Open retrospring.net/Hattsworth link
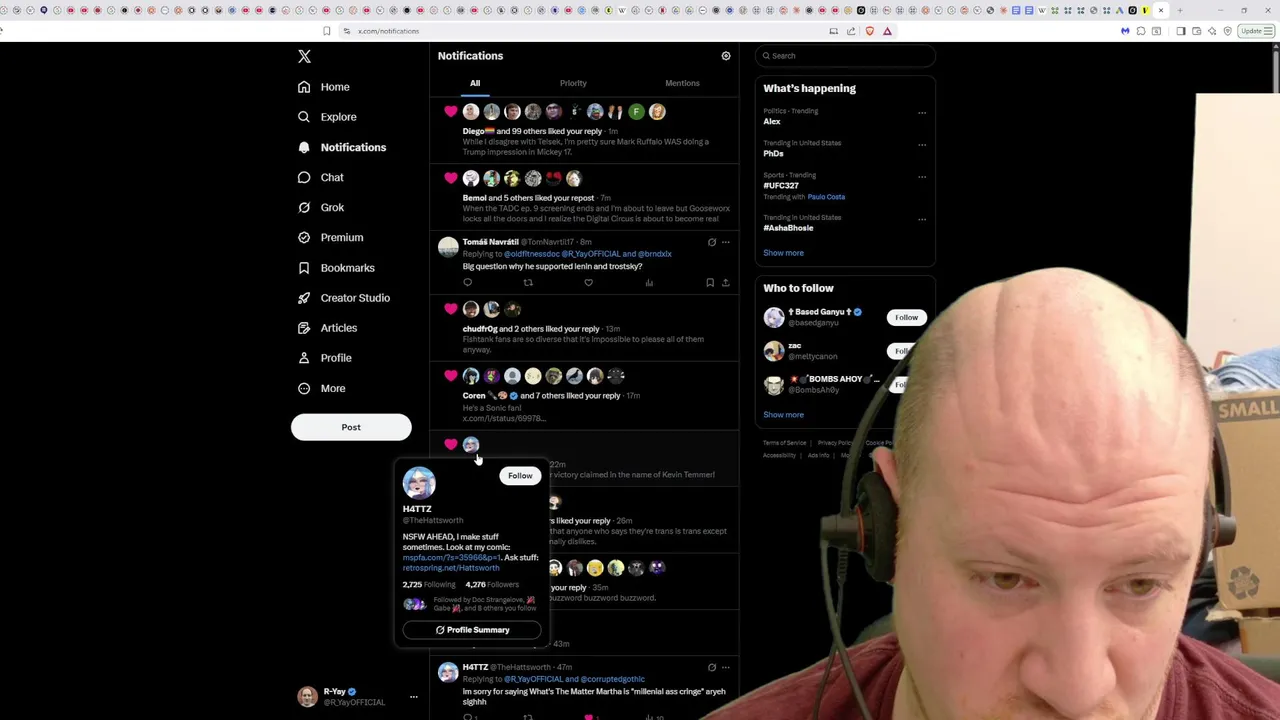The width and height of the screenshot is (1280, 720). point(451,568)
